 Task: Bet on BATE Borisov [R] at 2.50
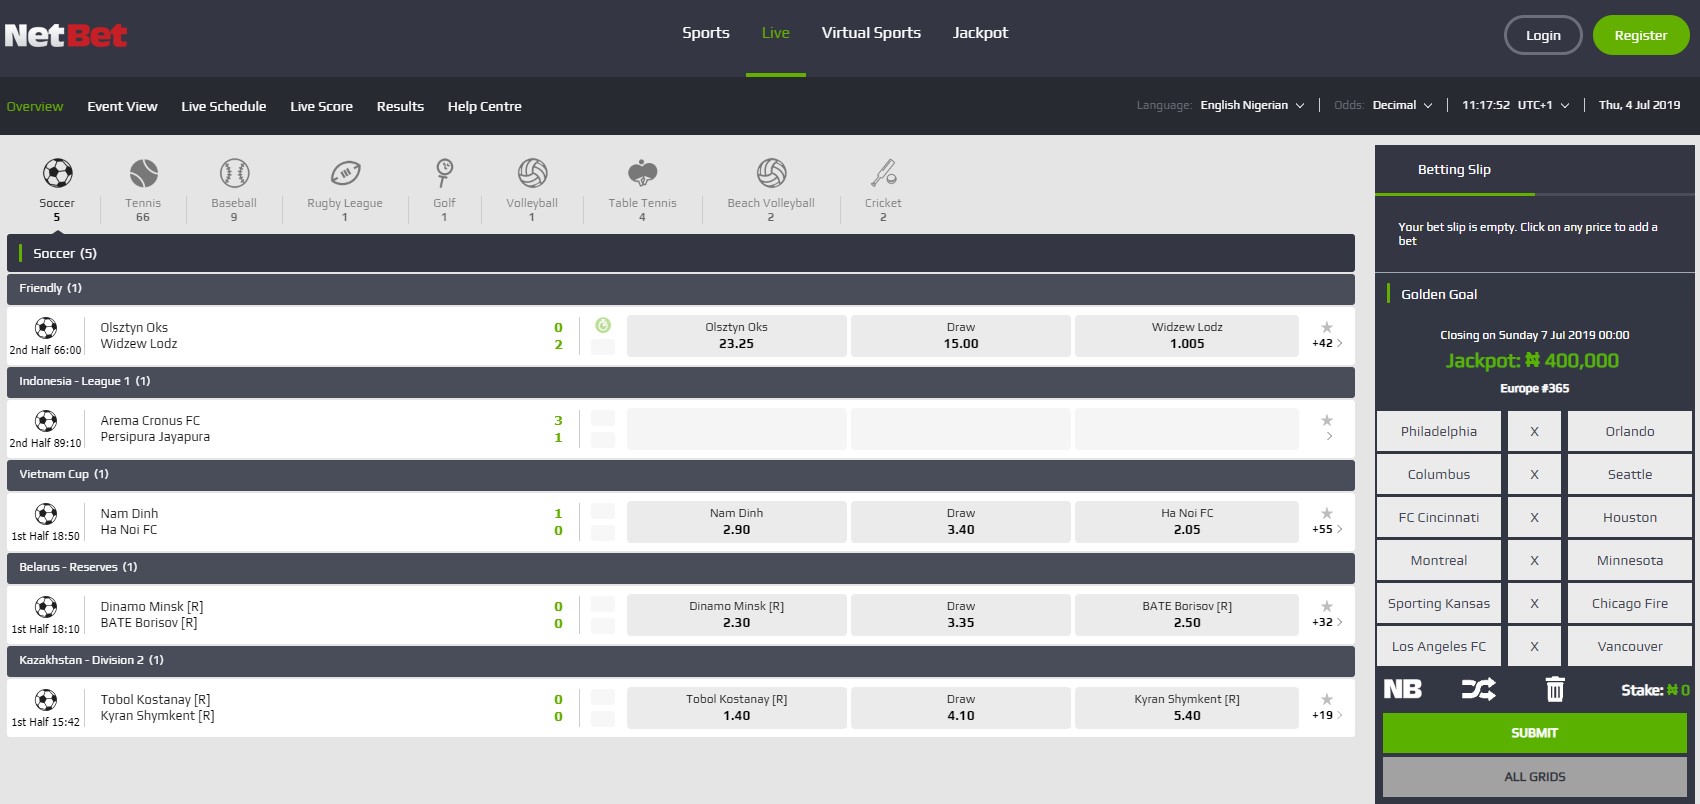pyautogui.click(x=1187, y=615)
